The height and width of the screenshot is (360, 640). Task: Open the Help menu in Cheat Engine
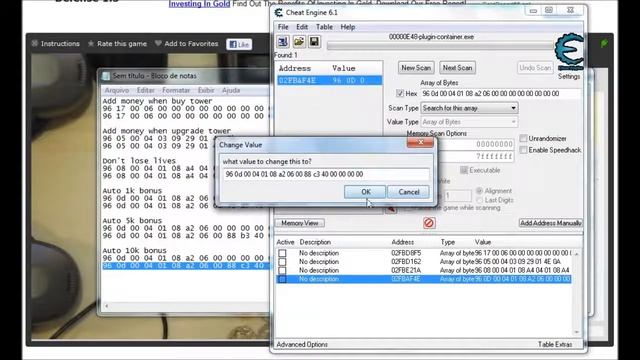tap(348, 27)
